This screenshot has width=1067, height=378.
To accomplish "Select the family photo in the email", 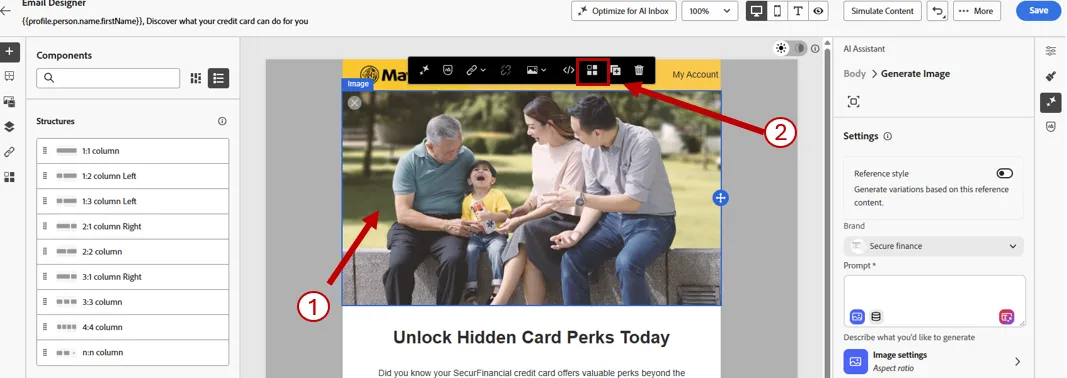I will (531, 198).
